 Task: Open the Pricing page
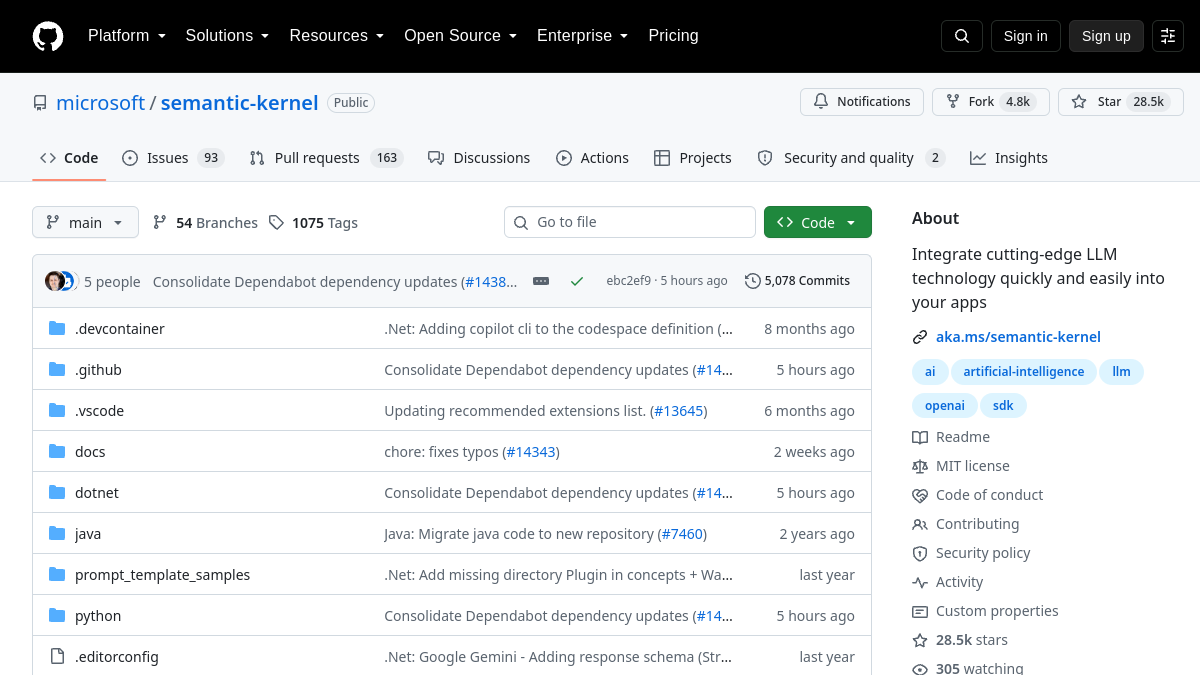click(673, 36)
